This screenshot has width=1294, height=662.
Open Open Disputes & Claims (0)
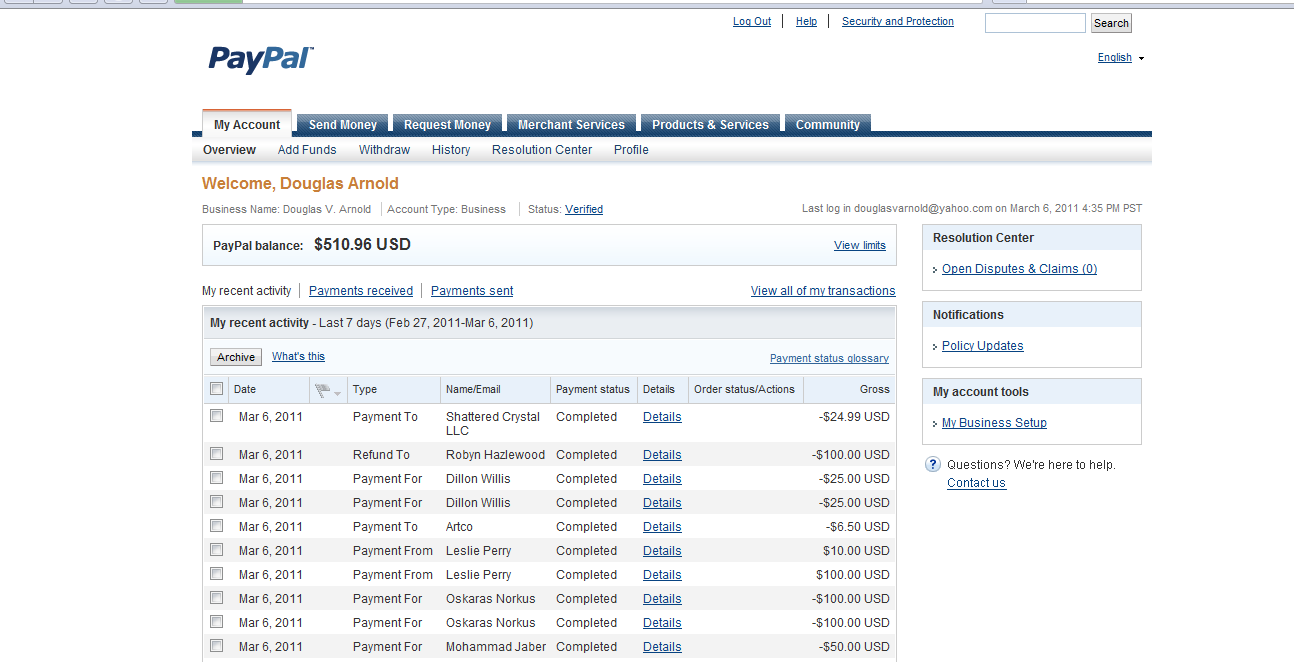point(1019,269)
